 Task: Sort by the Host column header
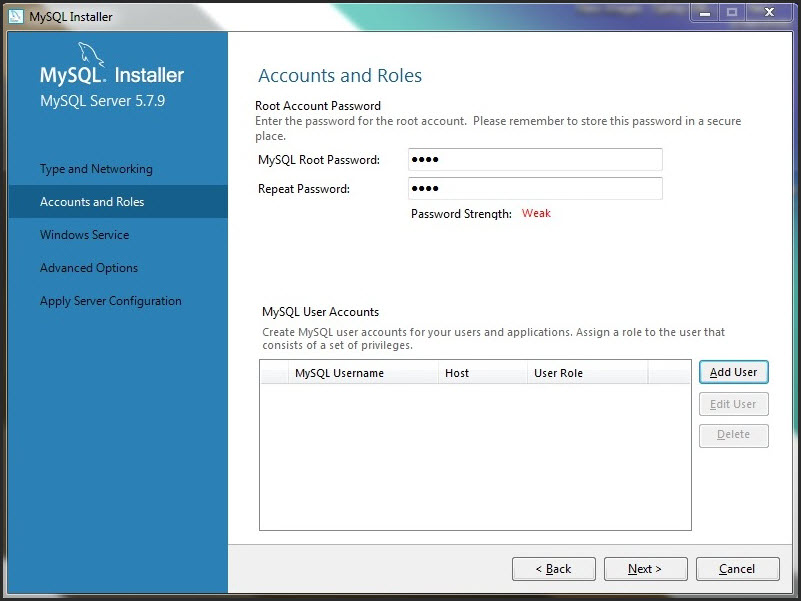[x=483, y=373]
